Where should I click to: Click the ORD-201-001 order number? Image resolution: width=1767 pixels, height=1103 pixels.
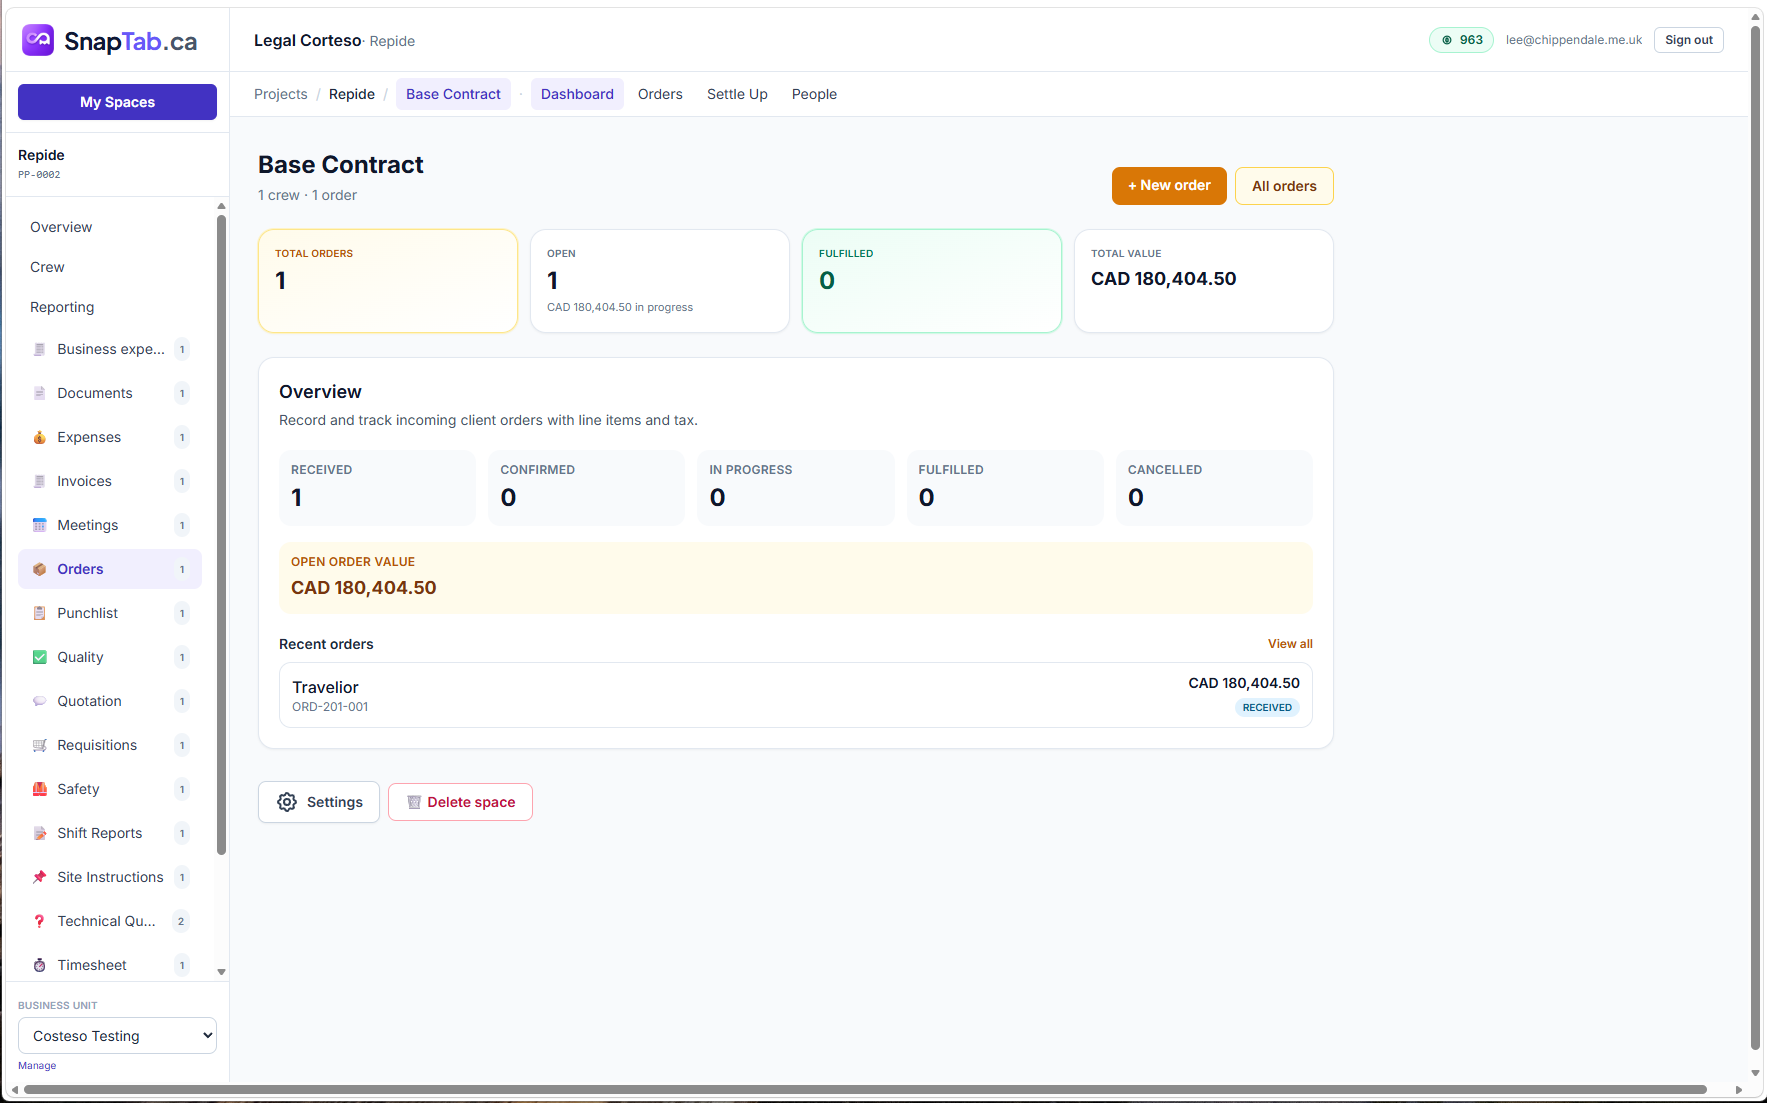[x=330, y=707]
